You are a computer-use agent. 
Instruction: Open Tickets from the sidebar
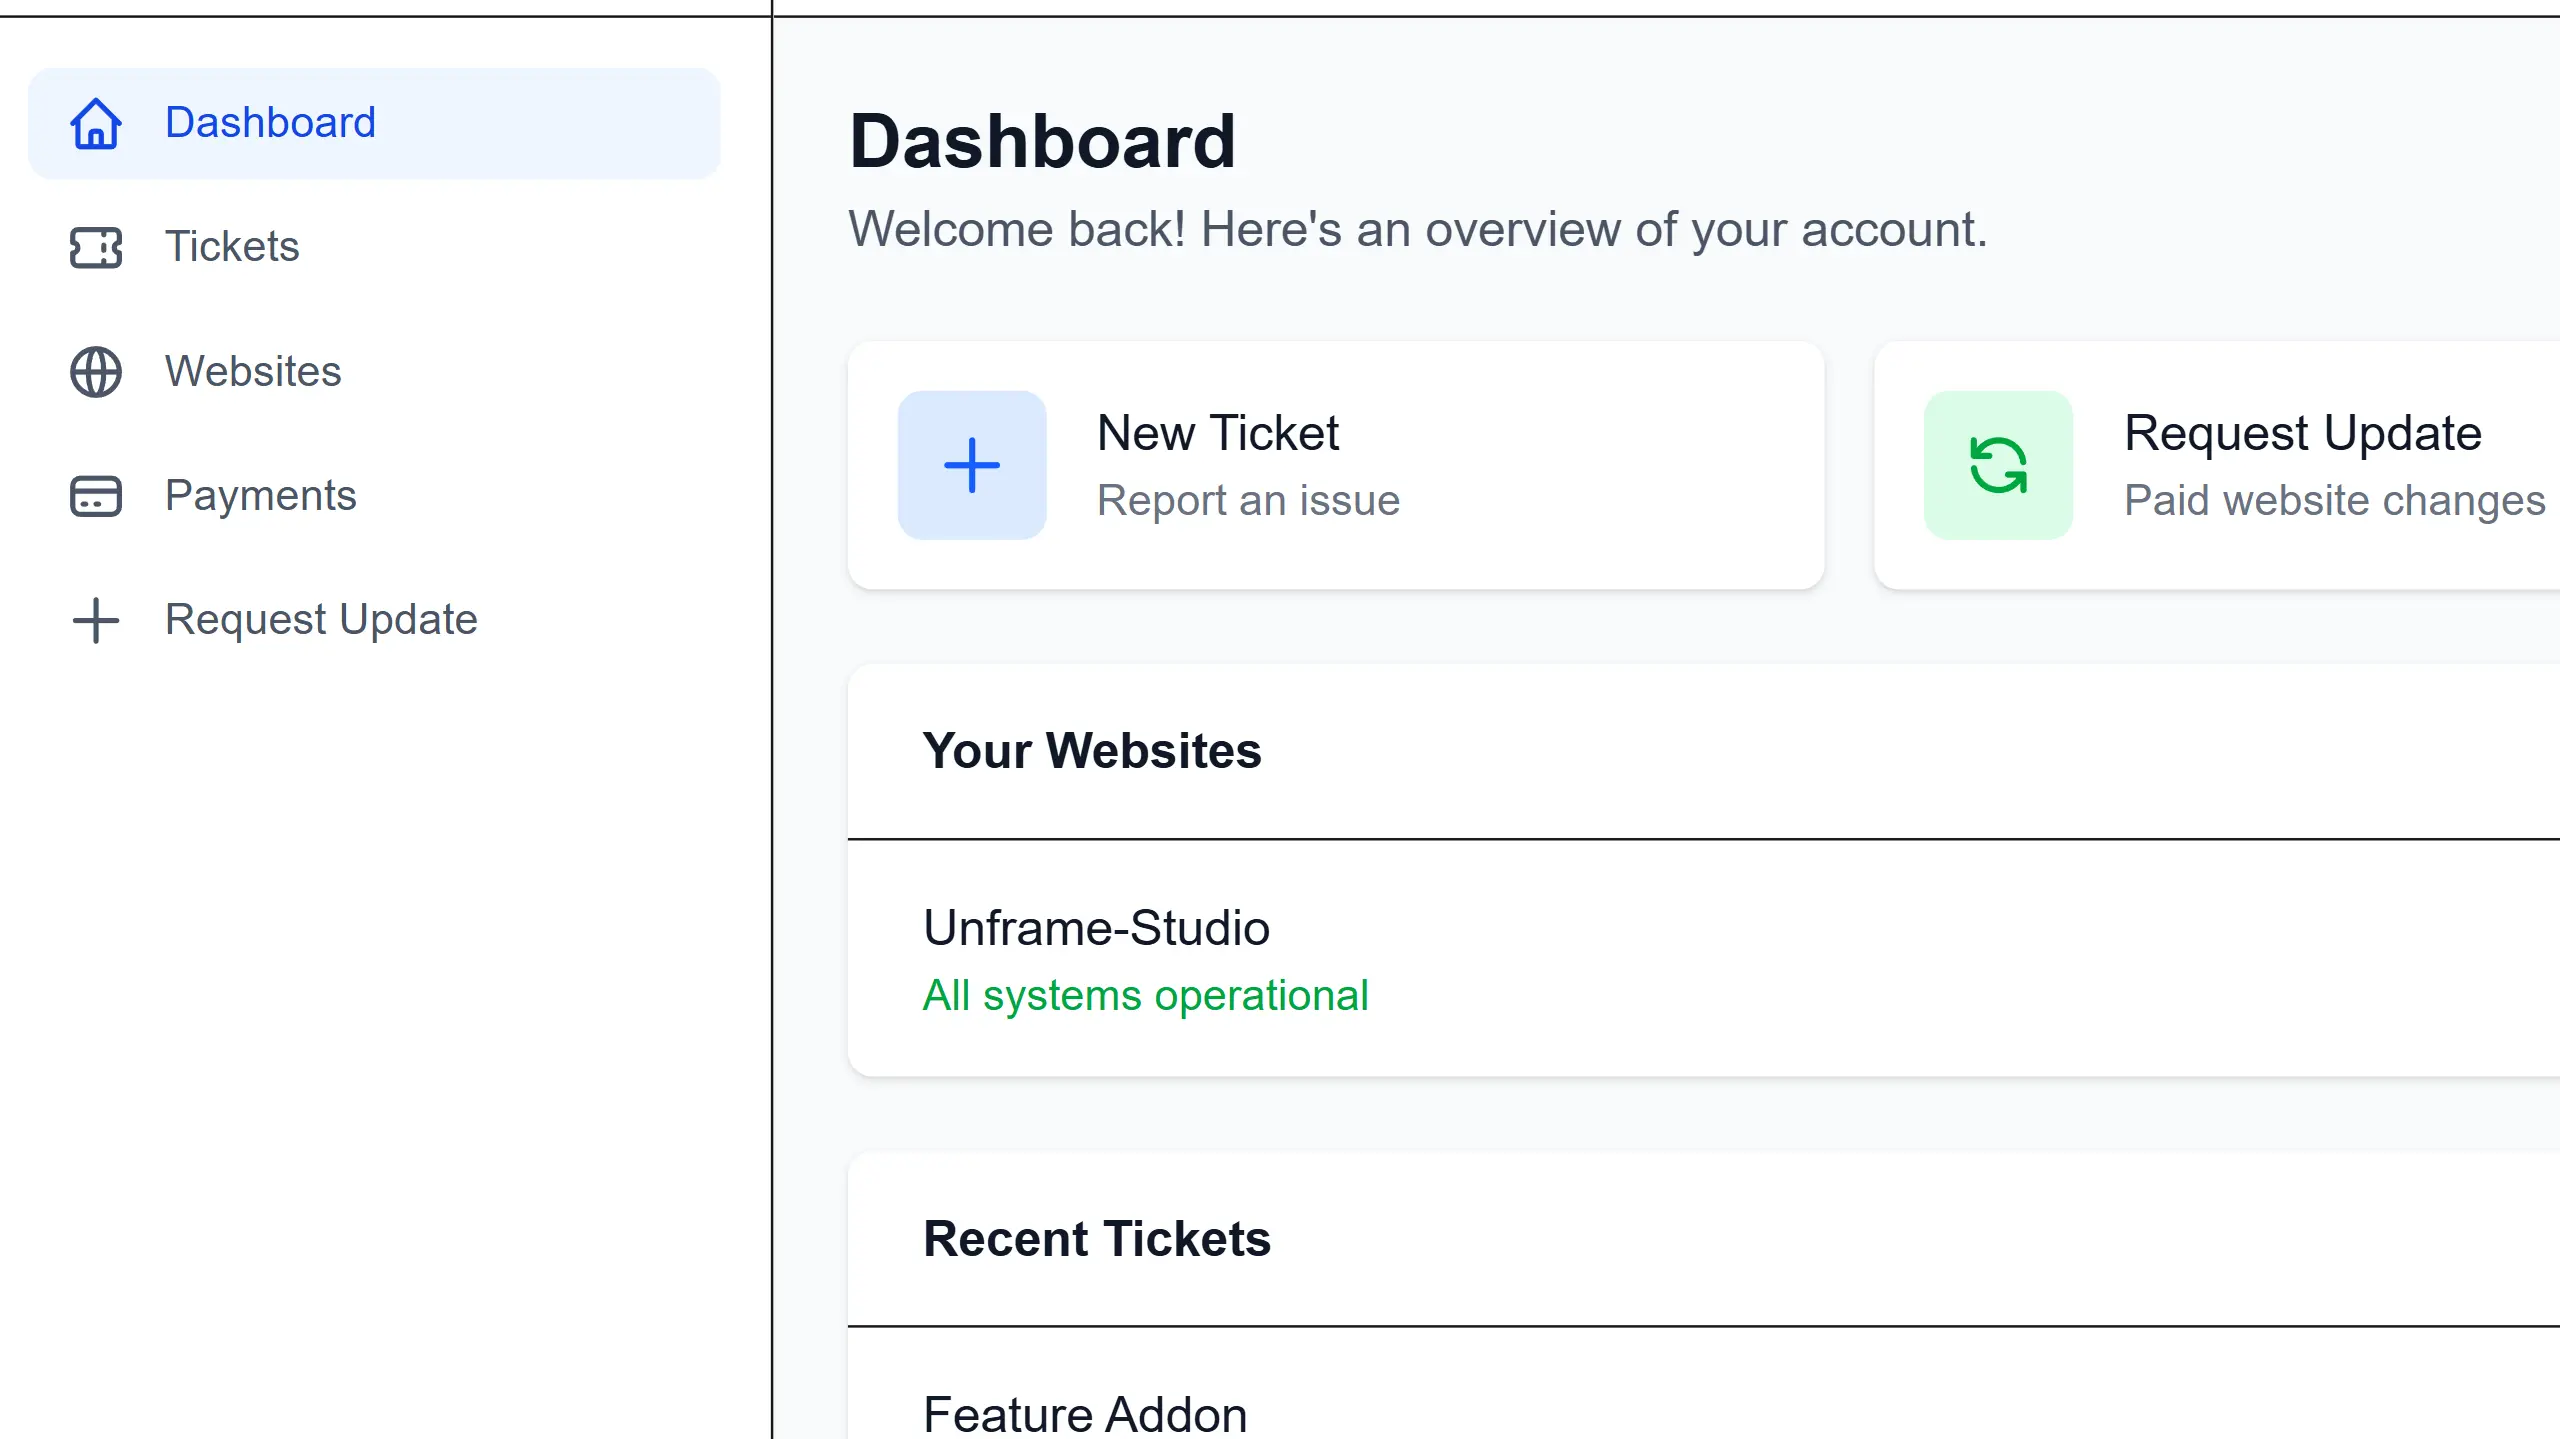click(x=231, y=247)
